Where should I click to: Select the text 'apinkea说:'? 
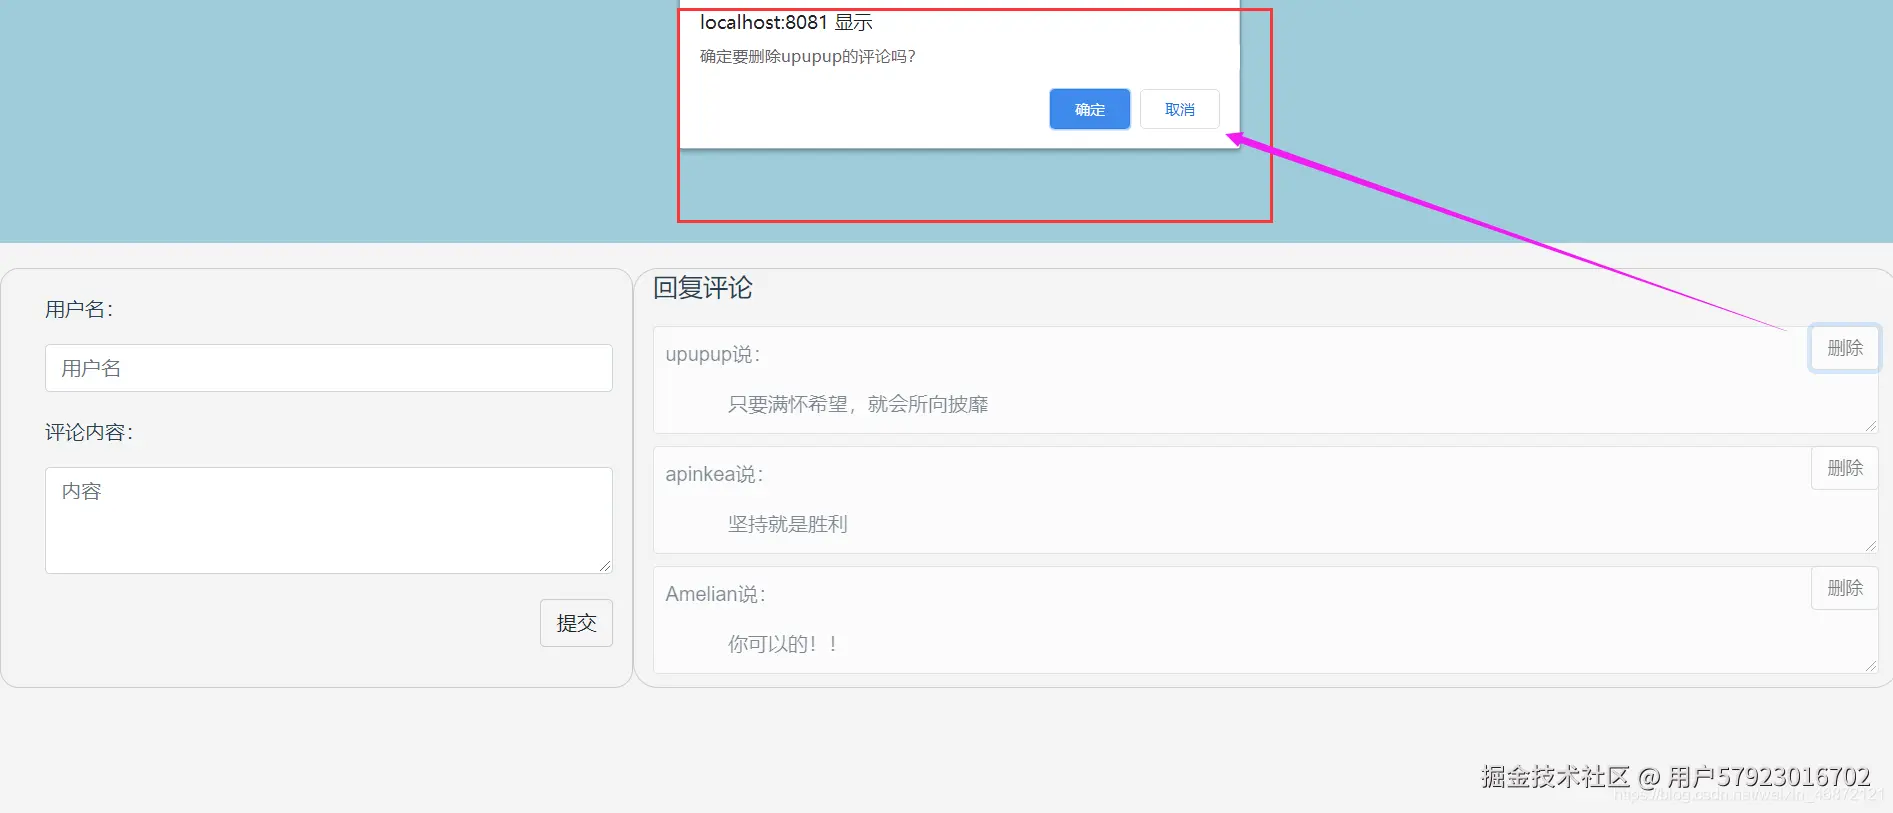tap(714, 474)
